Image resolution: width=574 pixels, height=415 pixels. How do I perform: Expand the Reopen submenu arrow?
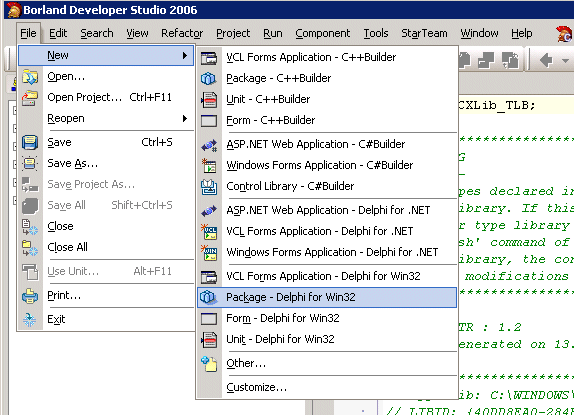[185, 119]
